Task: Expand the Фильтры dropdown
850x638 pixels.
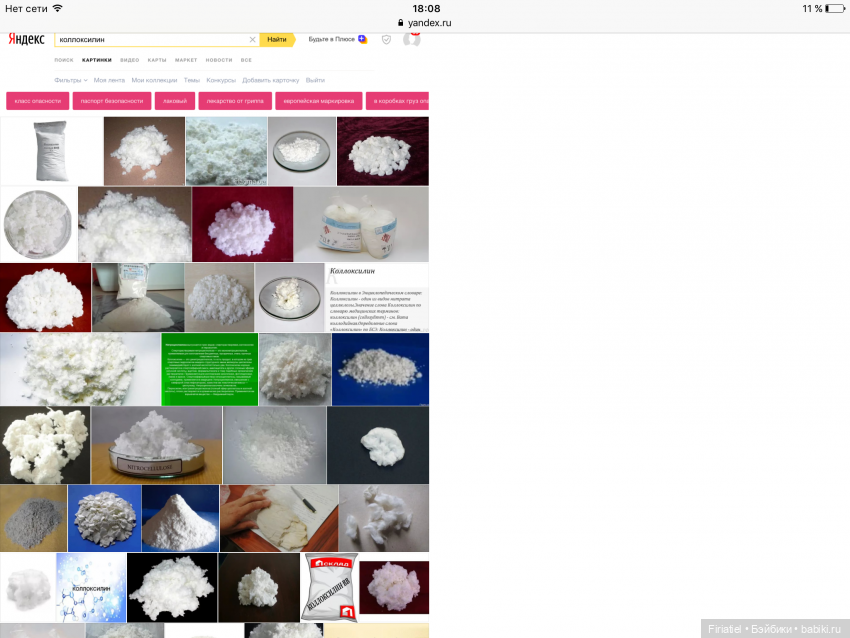Action: pos(70,80)
